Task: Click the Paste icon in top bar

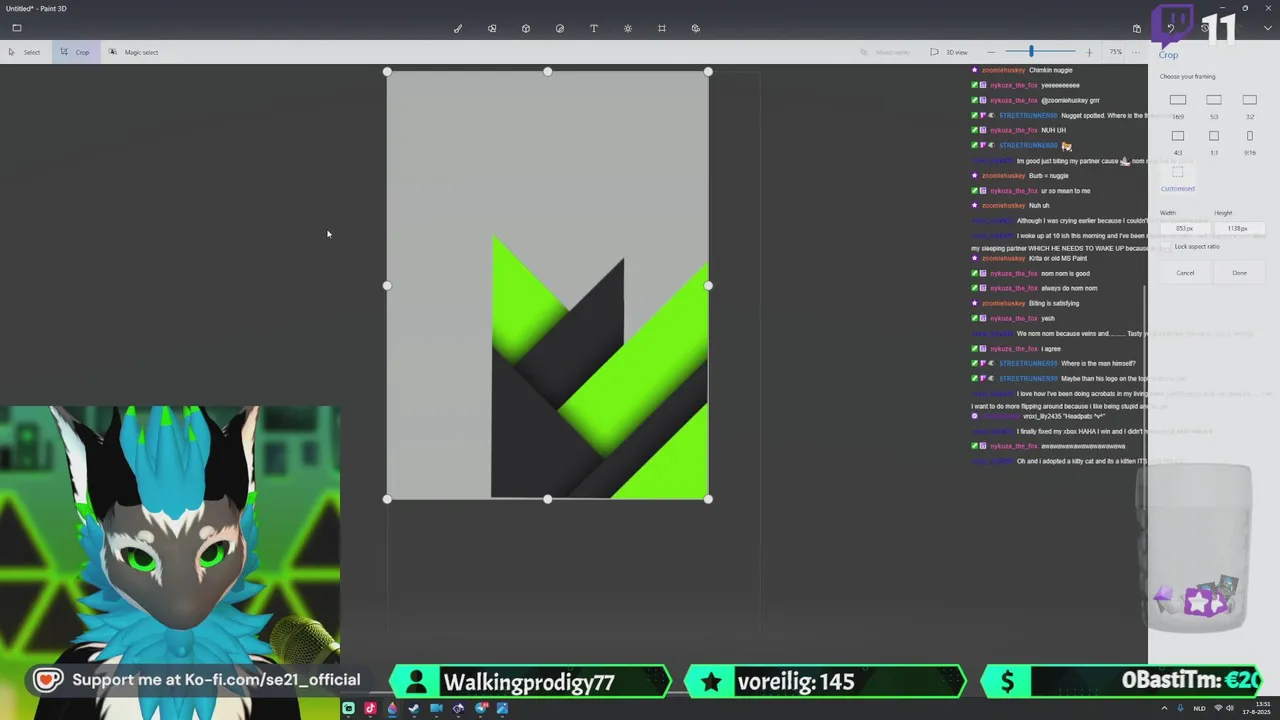Action: (x=1137, y=28)
